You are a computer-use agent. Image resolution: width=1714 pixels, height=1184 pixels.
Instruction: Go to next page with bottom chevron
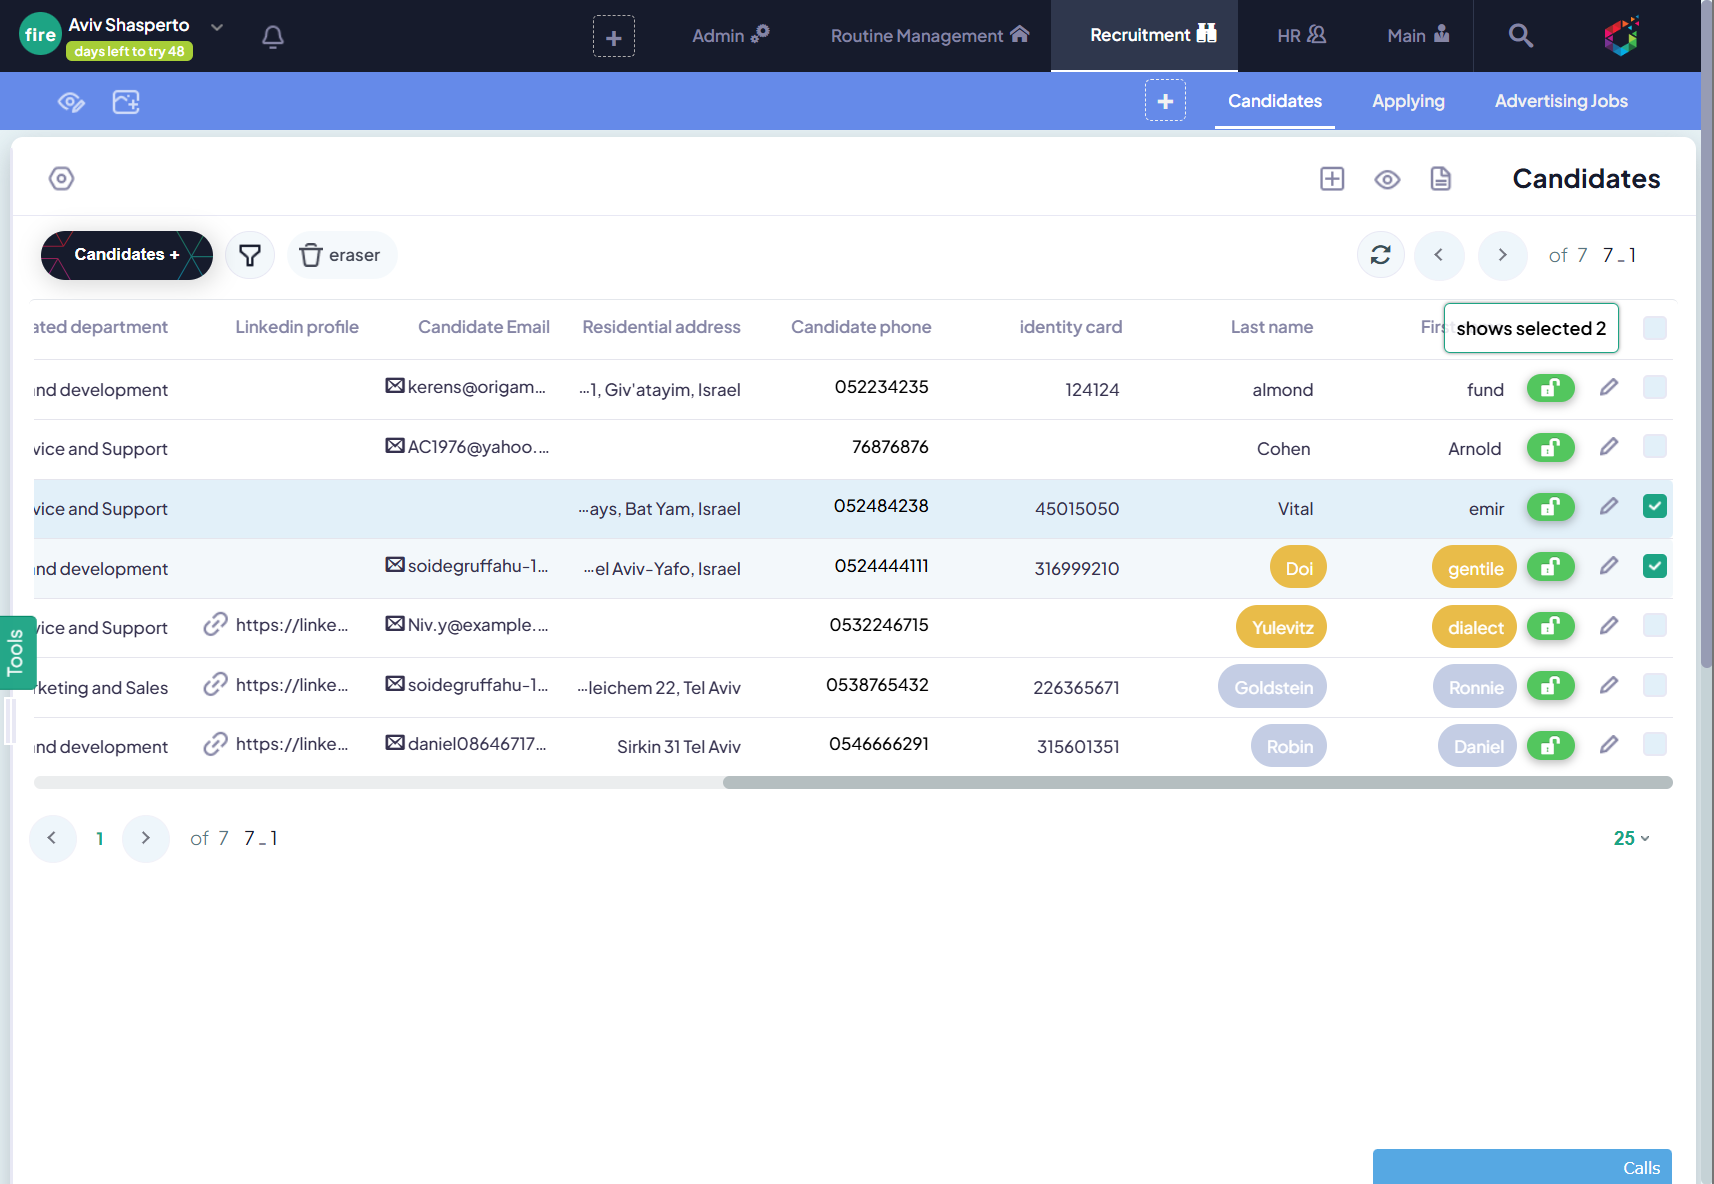[146, 838]
